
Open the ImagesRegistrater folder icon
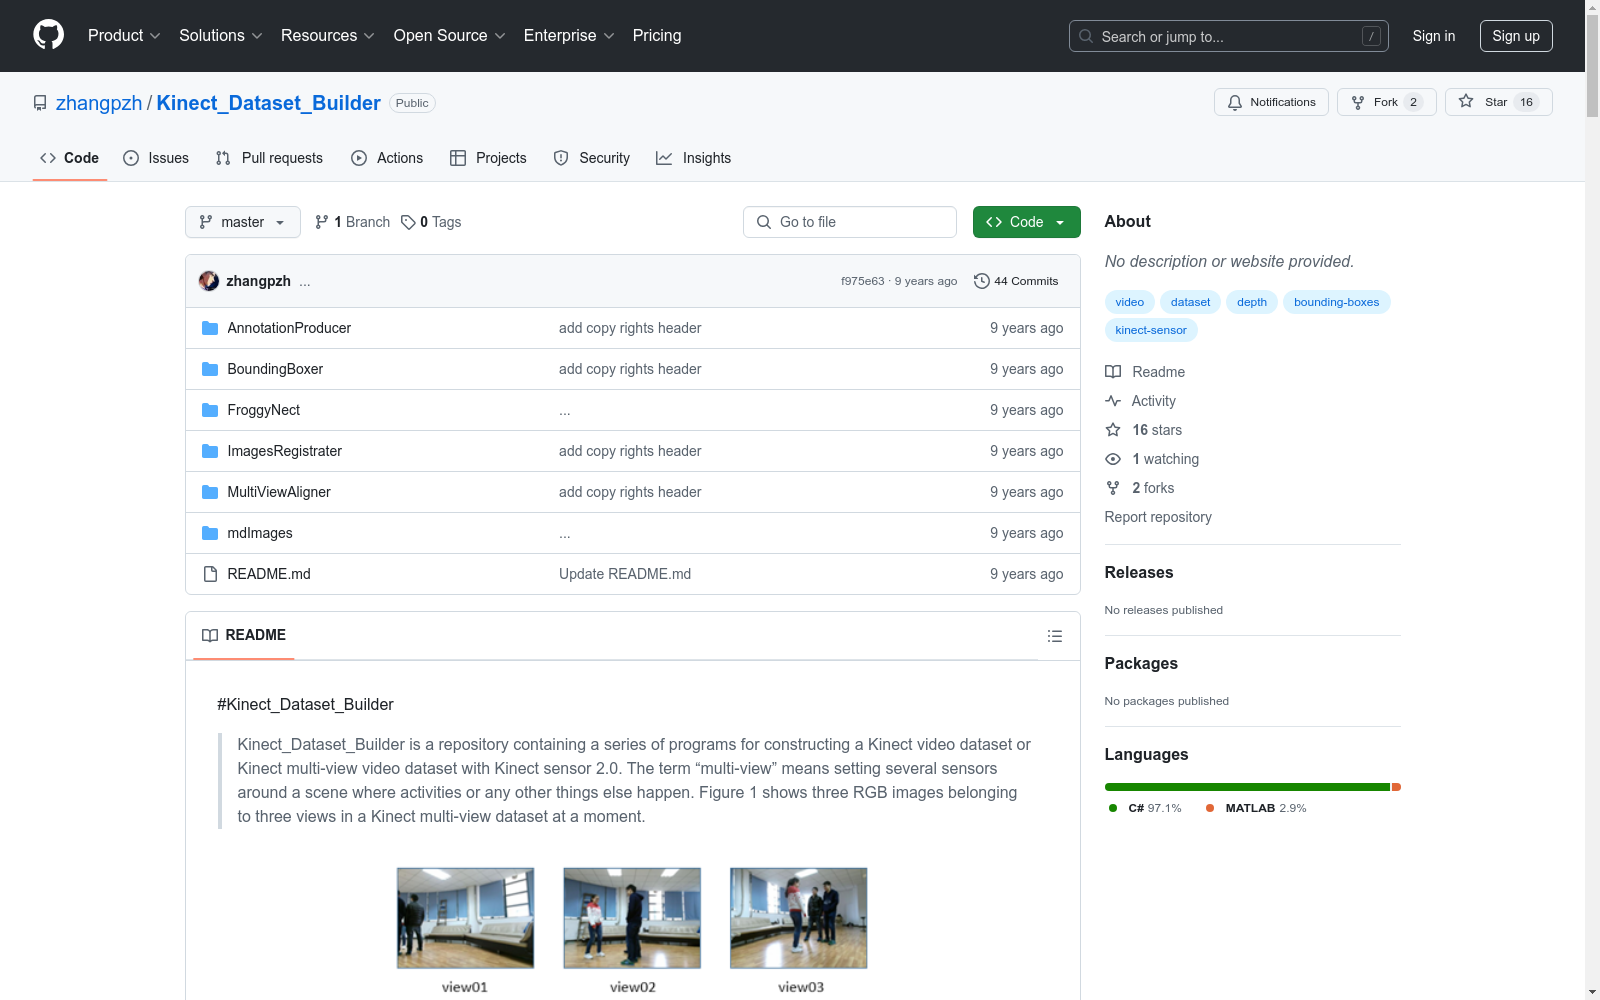tap(210, 451)
